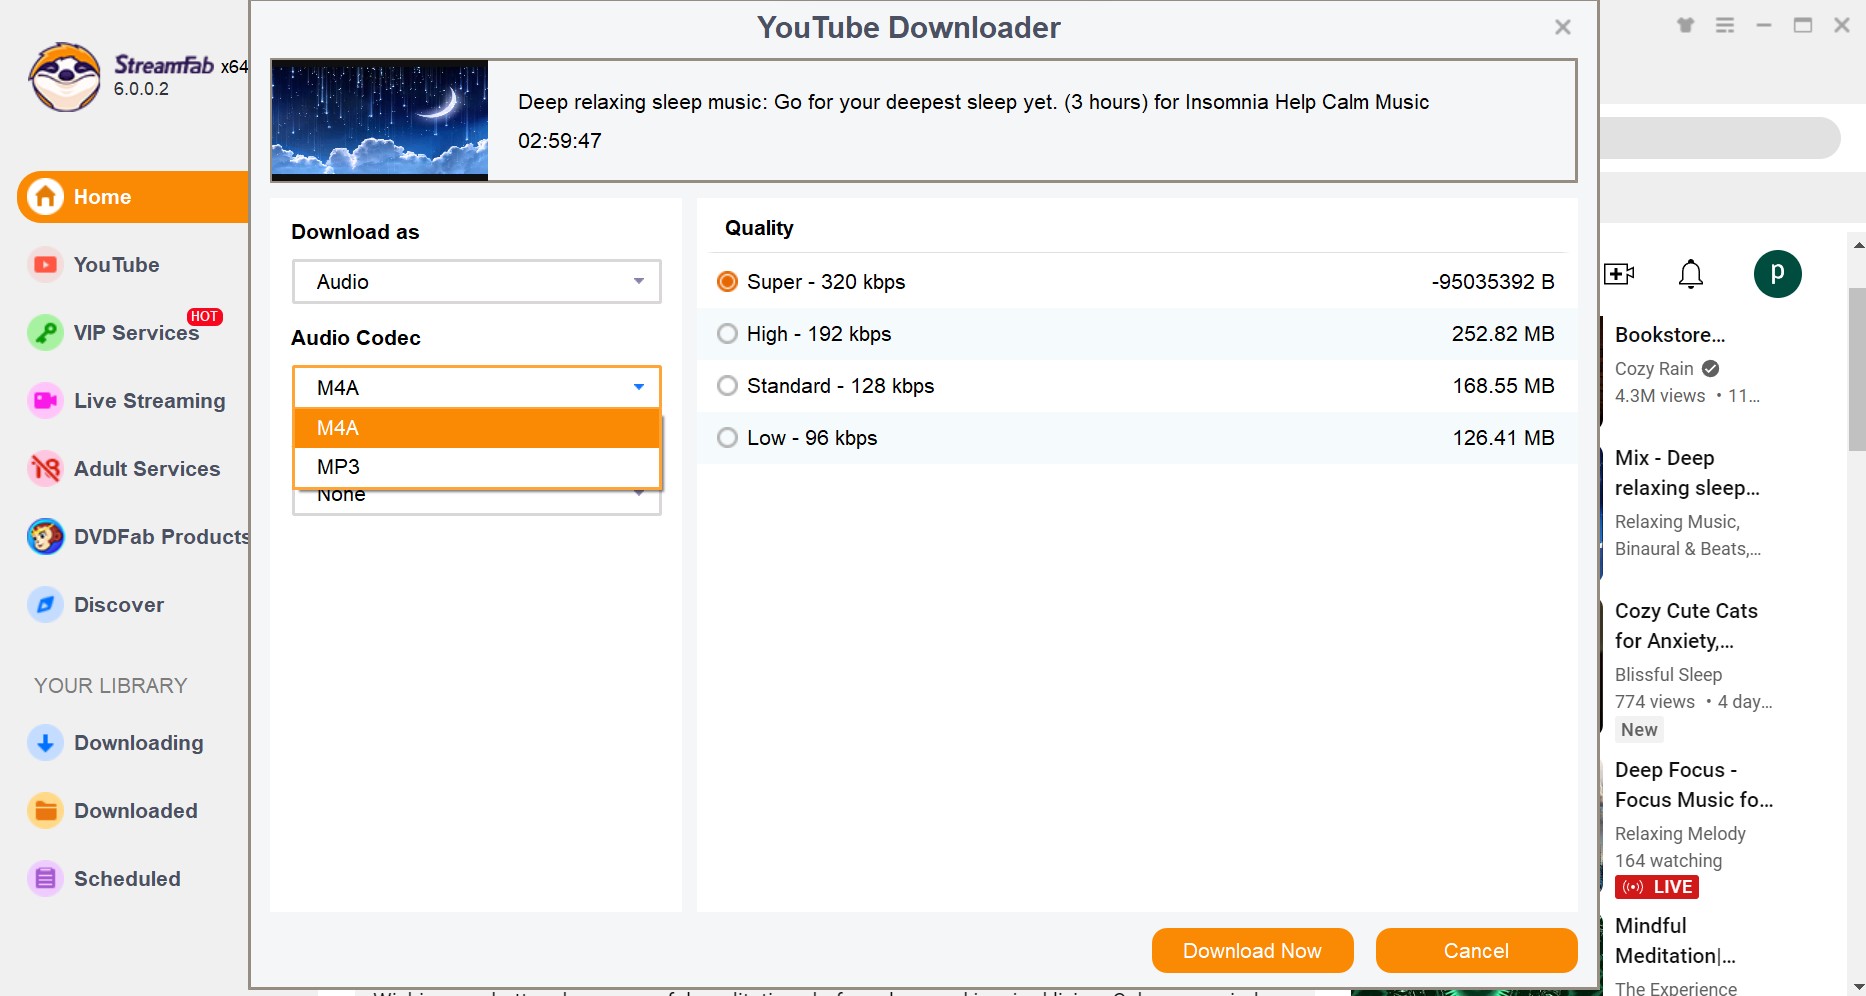Click the Live Streaming camera icon
1866x996 pixels.
tap(45, 401)
